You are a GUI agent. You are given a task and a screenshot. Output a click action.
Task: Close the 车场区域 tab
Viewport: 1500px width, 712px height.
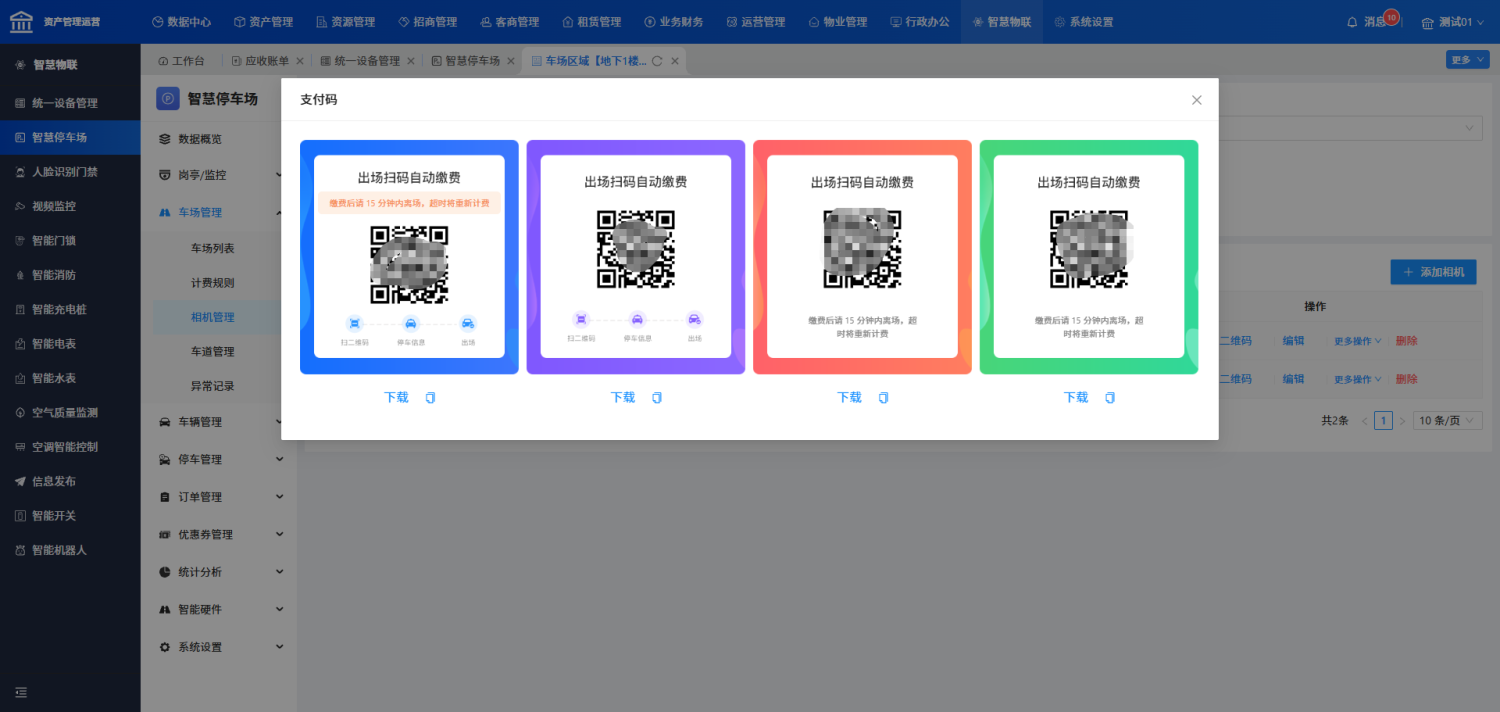click(675, 61)
